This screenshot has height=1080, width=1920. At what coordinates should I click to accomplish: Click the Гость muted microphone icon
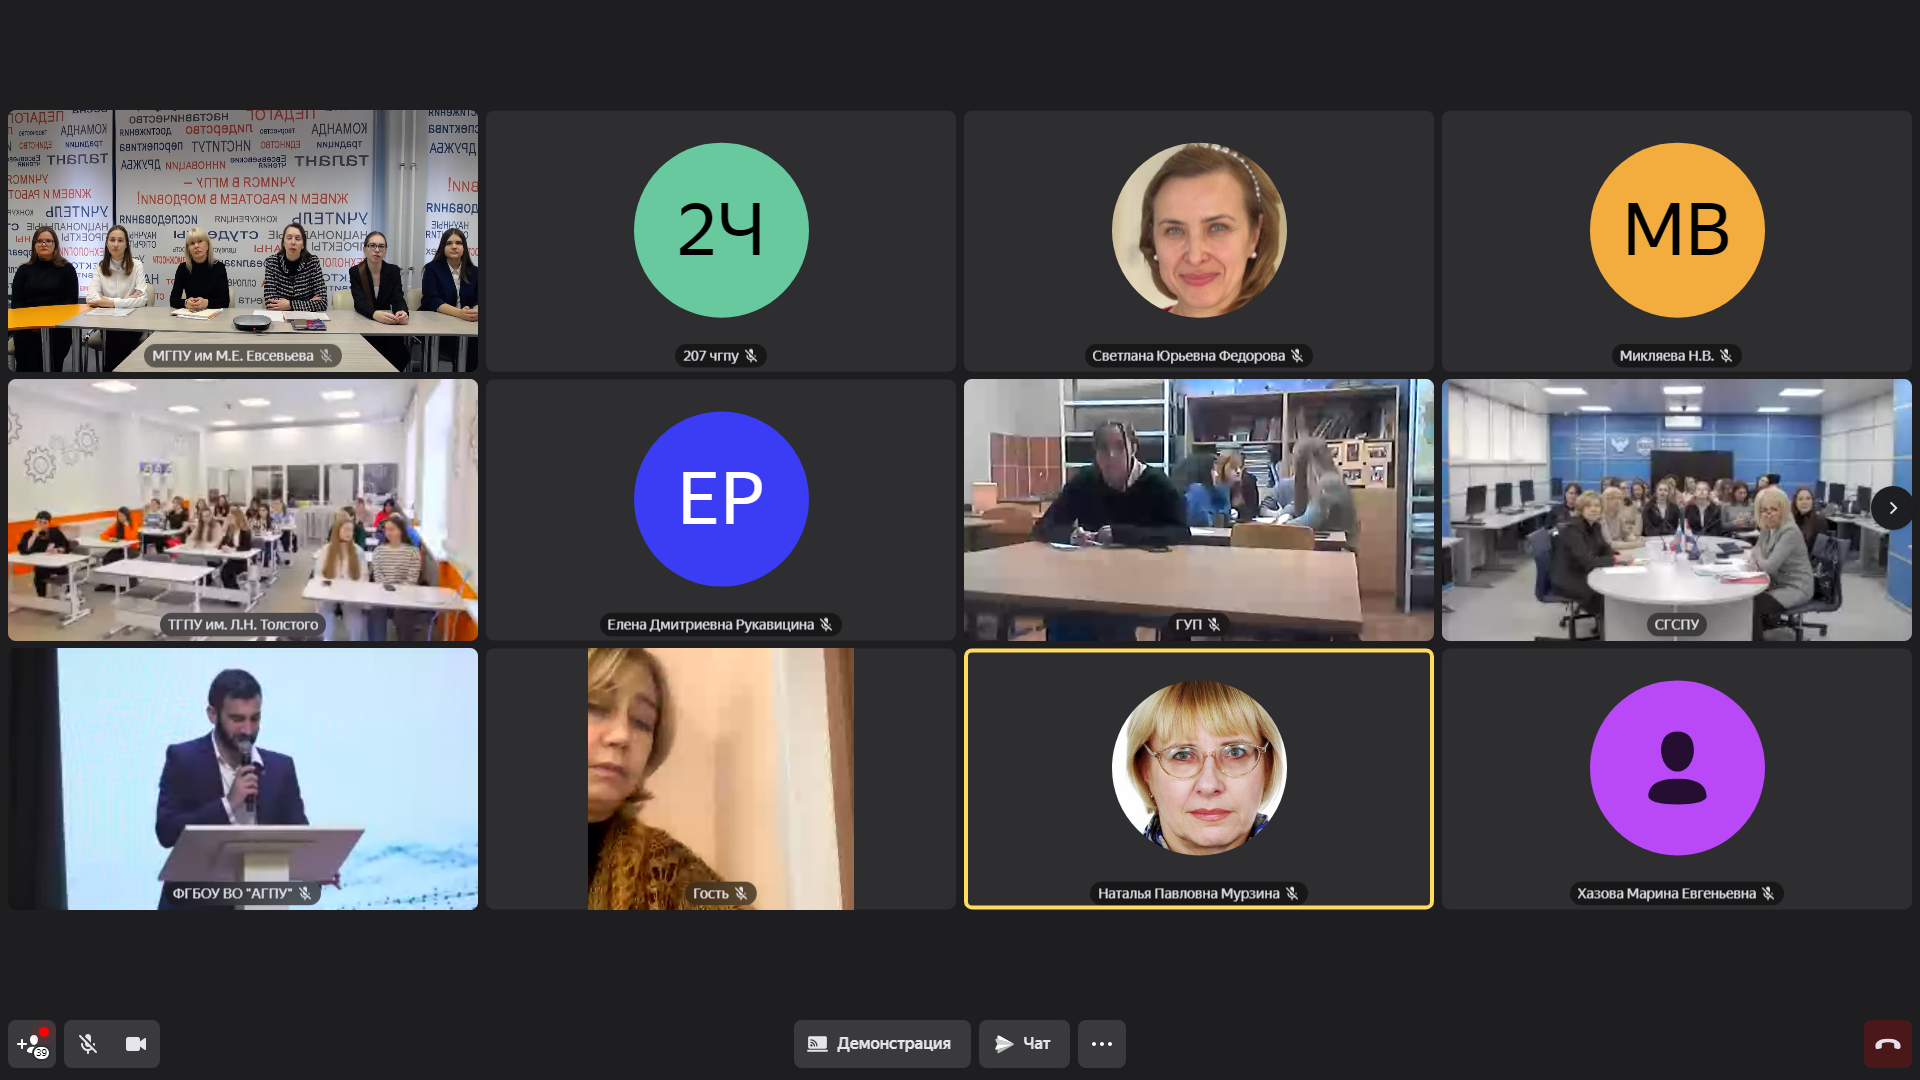(742, 894)
